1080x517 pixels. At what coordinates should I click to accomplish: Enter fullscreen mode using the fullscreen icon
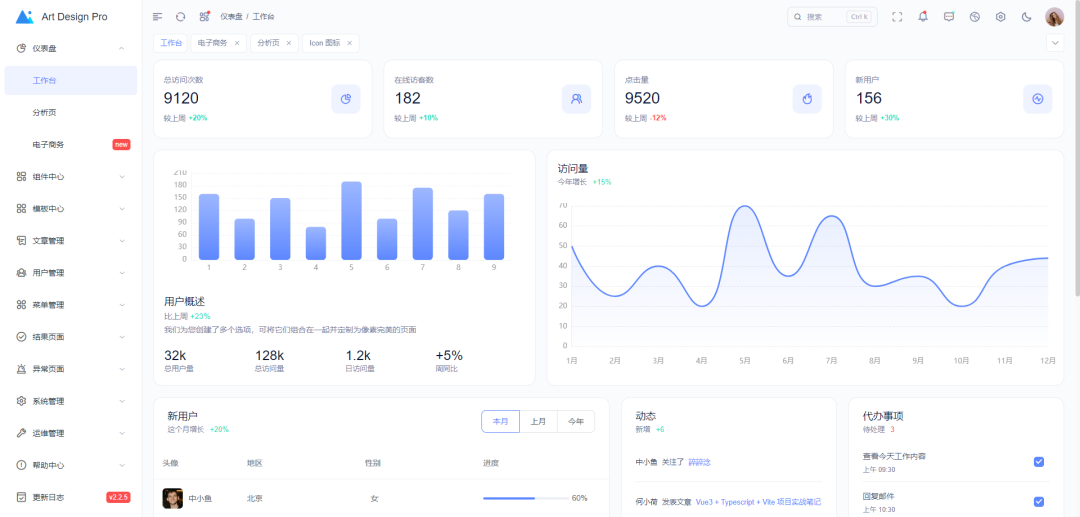click(897, 17)
